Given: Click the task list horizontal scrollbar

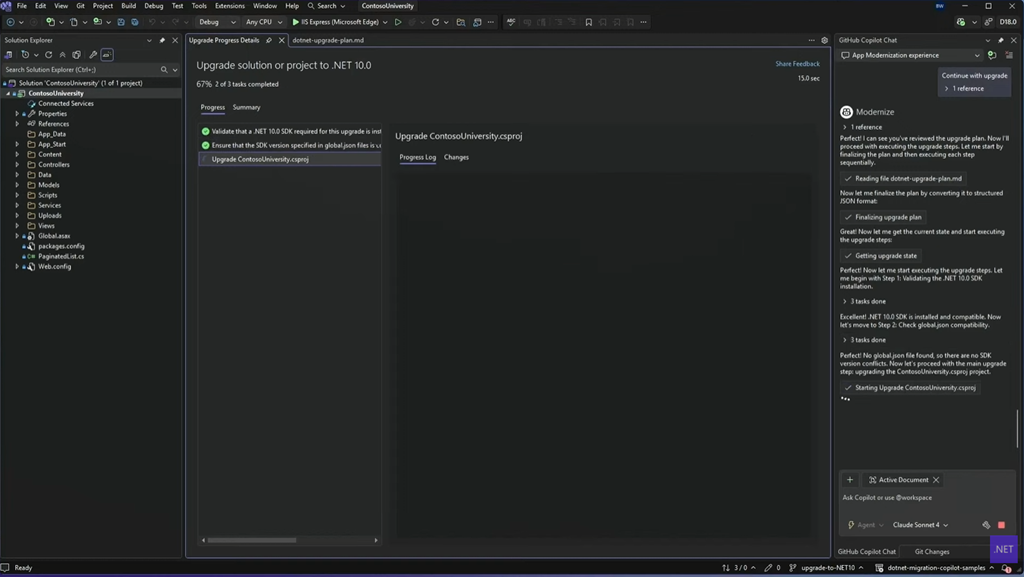Looking at the screenshot, I should coord(252,540).
